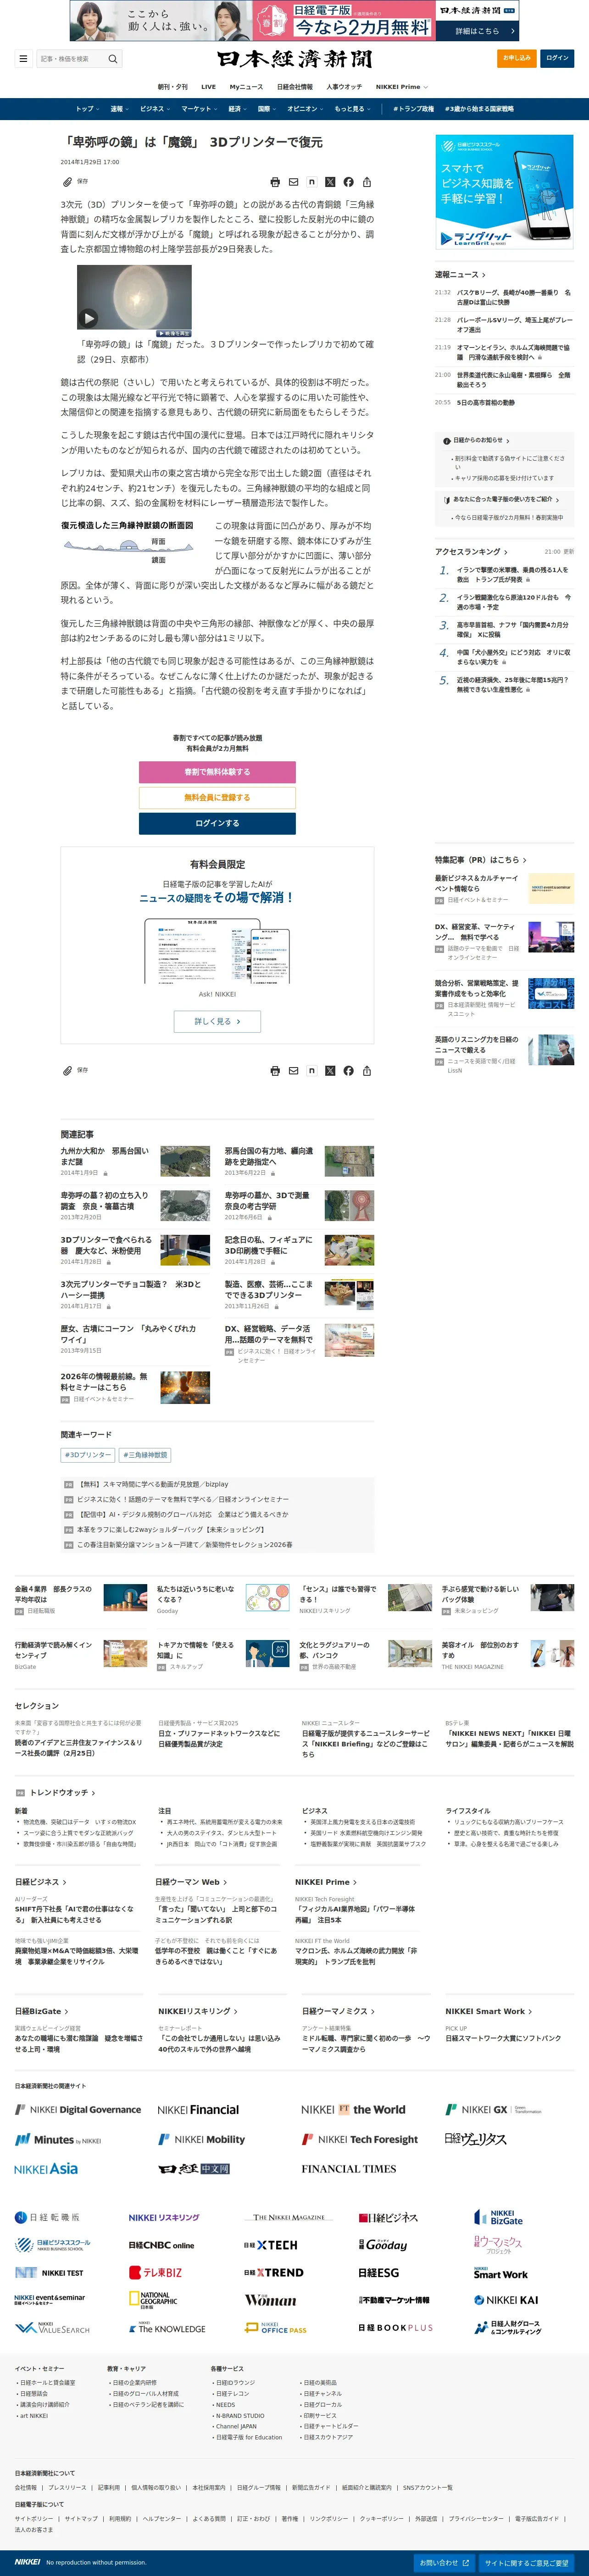Click 詳しく見る in the Ask! NIKKEI box
Image resolution: width=589 pixels, height=2576 pixels.
pos(217,1021)
